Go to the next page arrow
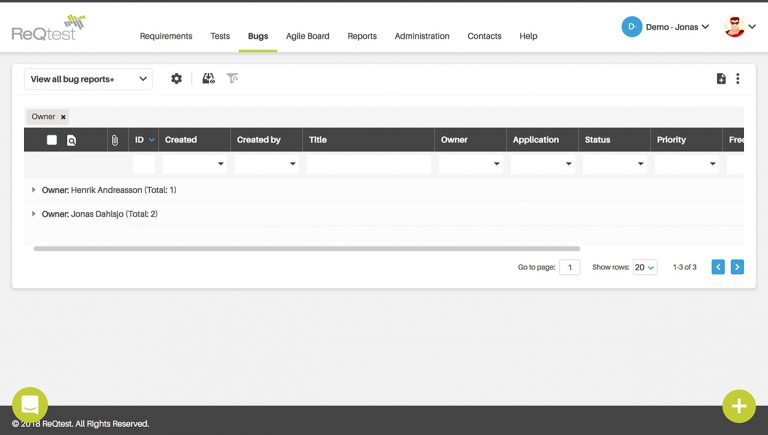The height and width of the screenshot is (435, 768). click(737, 267)
